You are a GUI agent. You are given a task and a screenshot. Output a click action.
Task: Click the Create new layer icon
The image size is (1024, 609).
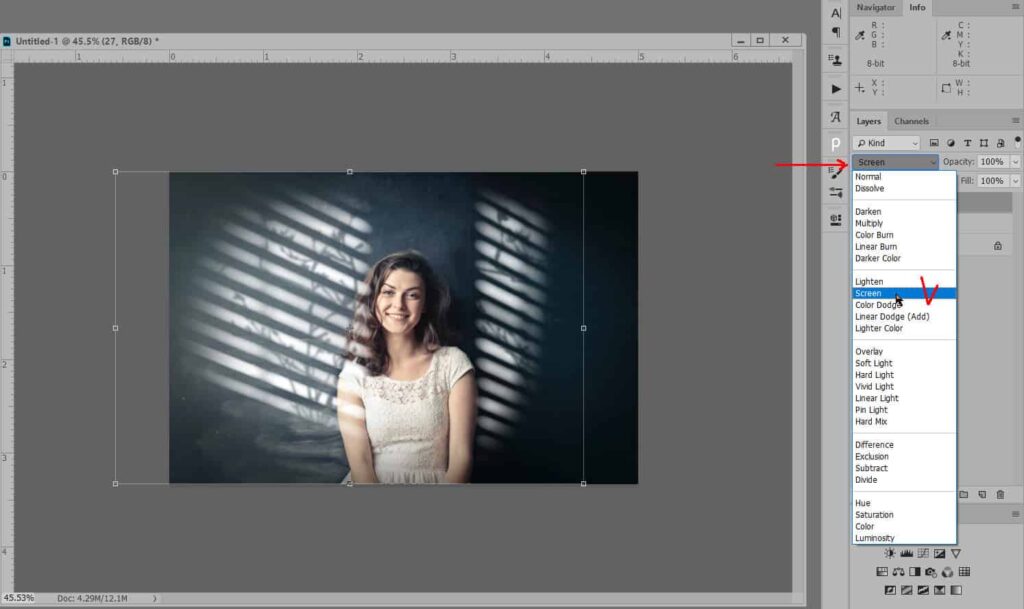point(982,495)
